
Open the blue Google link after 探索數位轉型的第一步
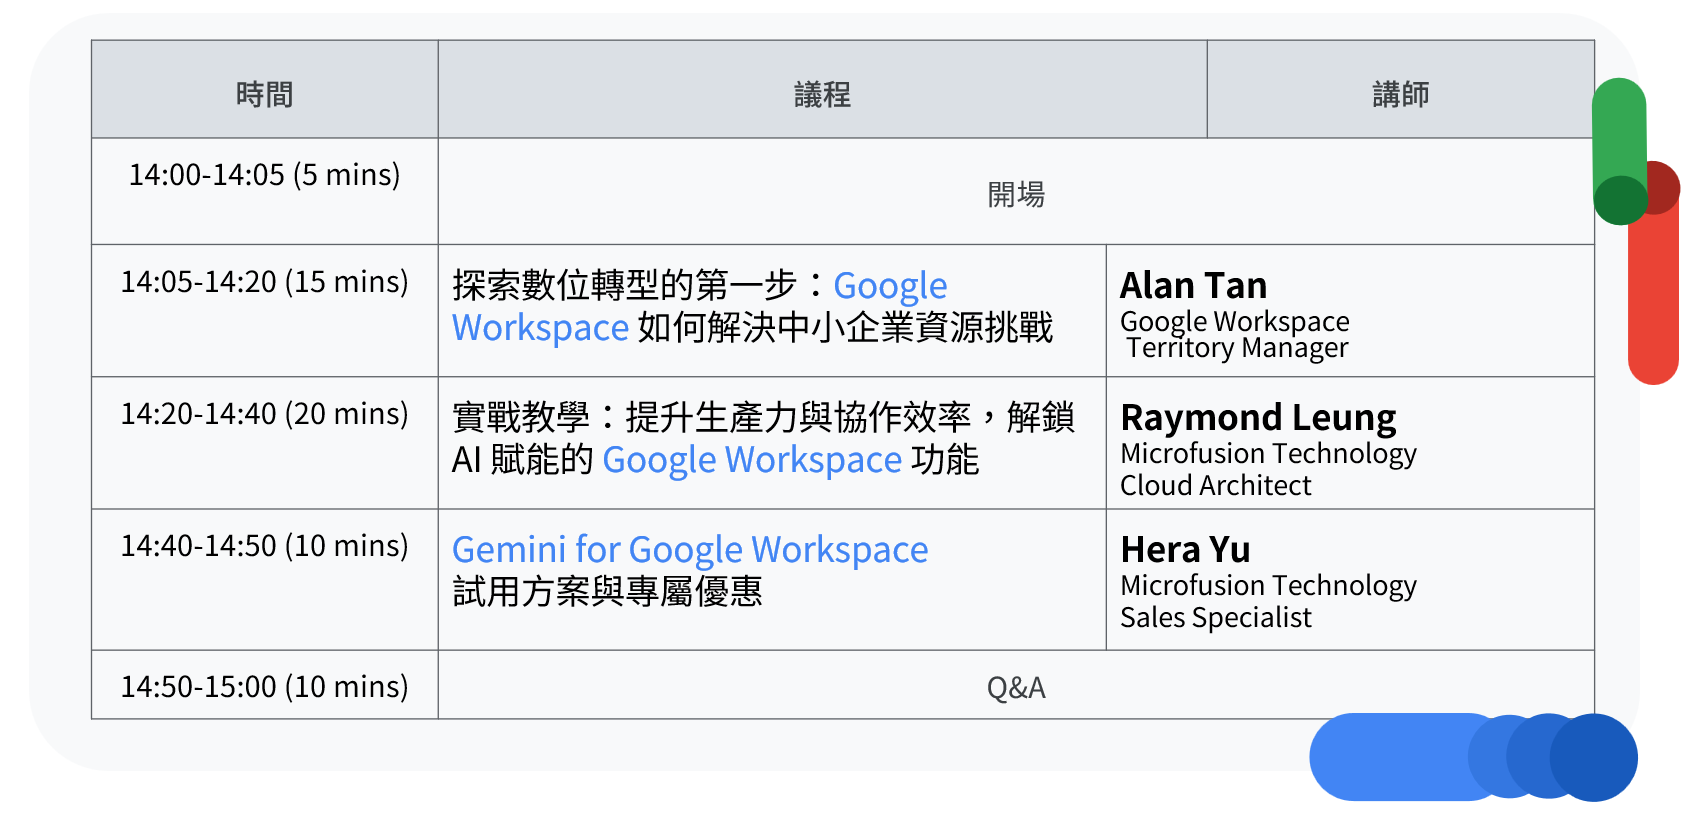pyautogui.click(x=890, y=286)
